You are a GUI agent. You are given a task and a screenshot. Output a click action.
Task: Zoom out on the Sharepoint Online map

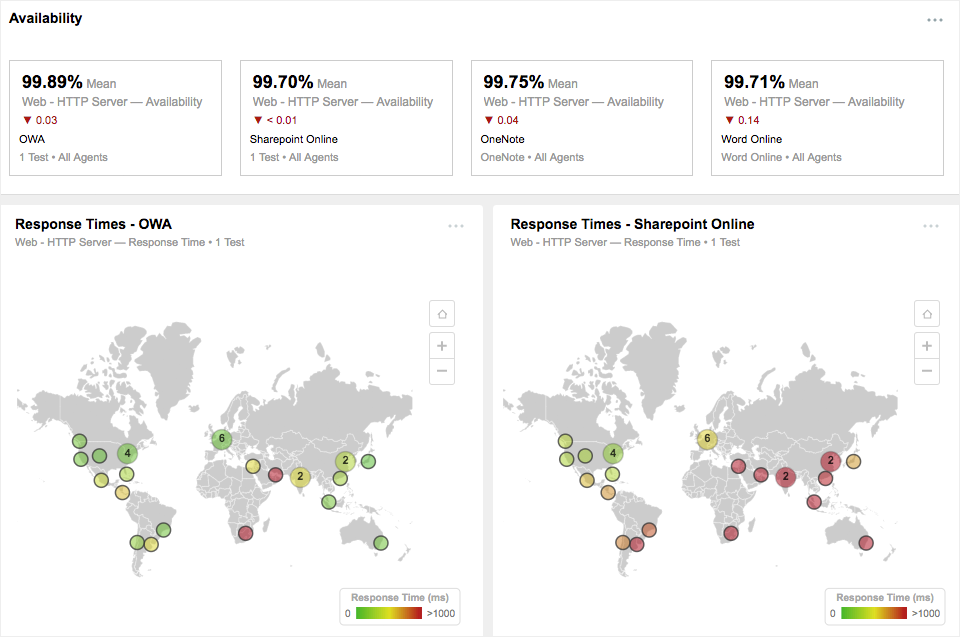pyautogui.click(x=927, y=371)
